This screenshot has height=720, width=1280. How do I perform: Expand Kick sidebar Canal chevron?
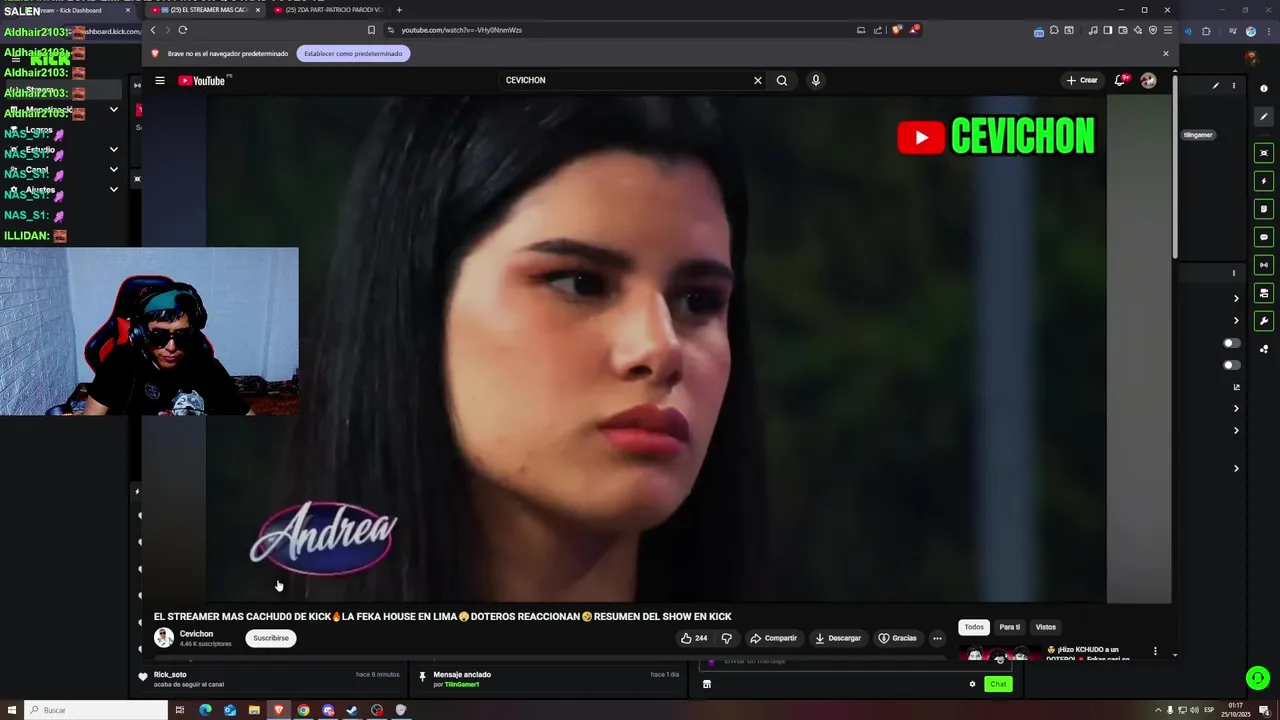[x=113, y=169]
